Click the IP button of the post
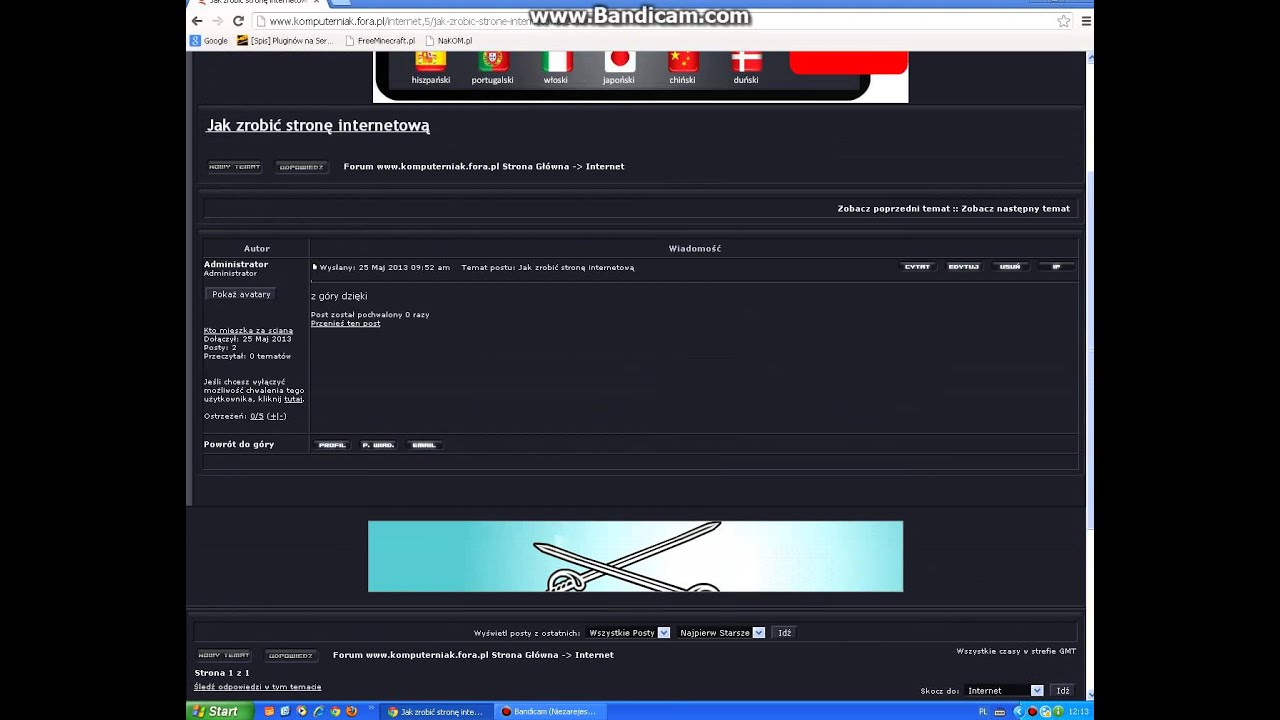The image size is (1280, 720). click(x=1056, y=267)
